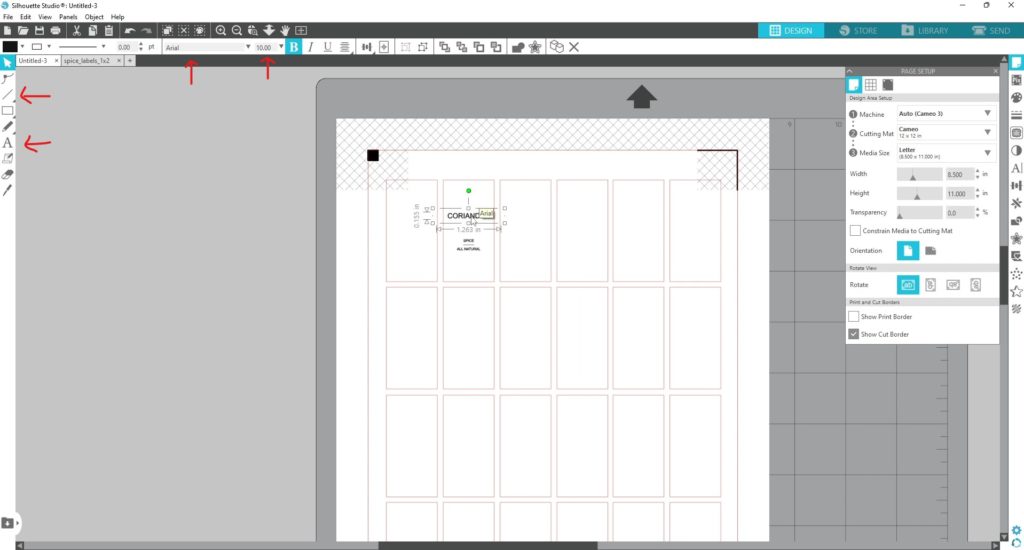Toggle Italic text formatting
This screenshot has height=550, width=1024.
click(310, 47)
